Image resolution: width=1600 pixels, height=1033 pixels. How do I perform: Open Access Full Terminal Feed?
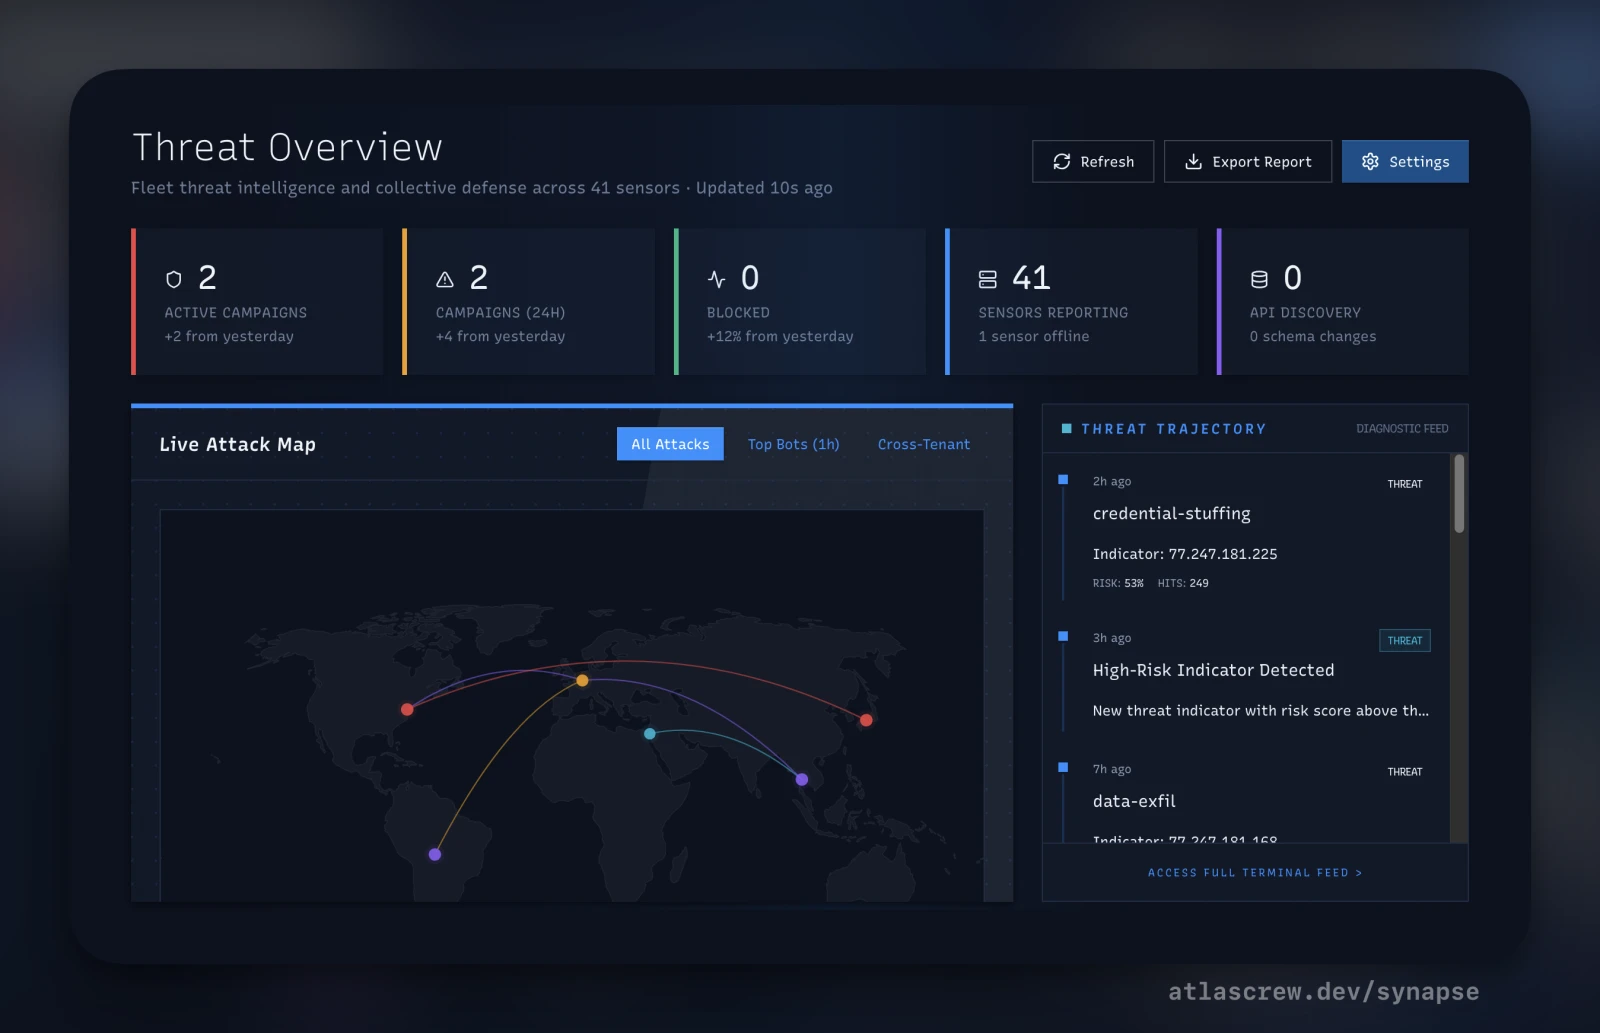[1254, 872]
